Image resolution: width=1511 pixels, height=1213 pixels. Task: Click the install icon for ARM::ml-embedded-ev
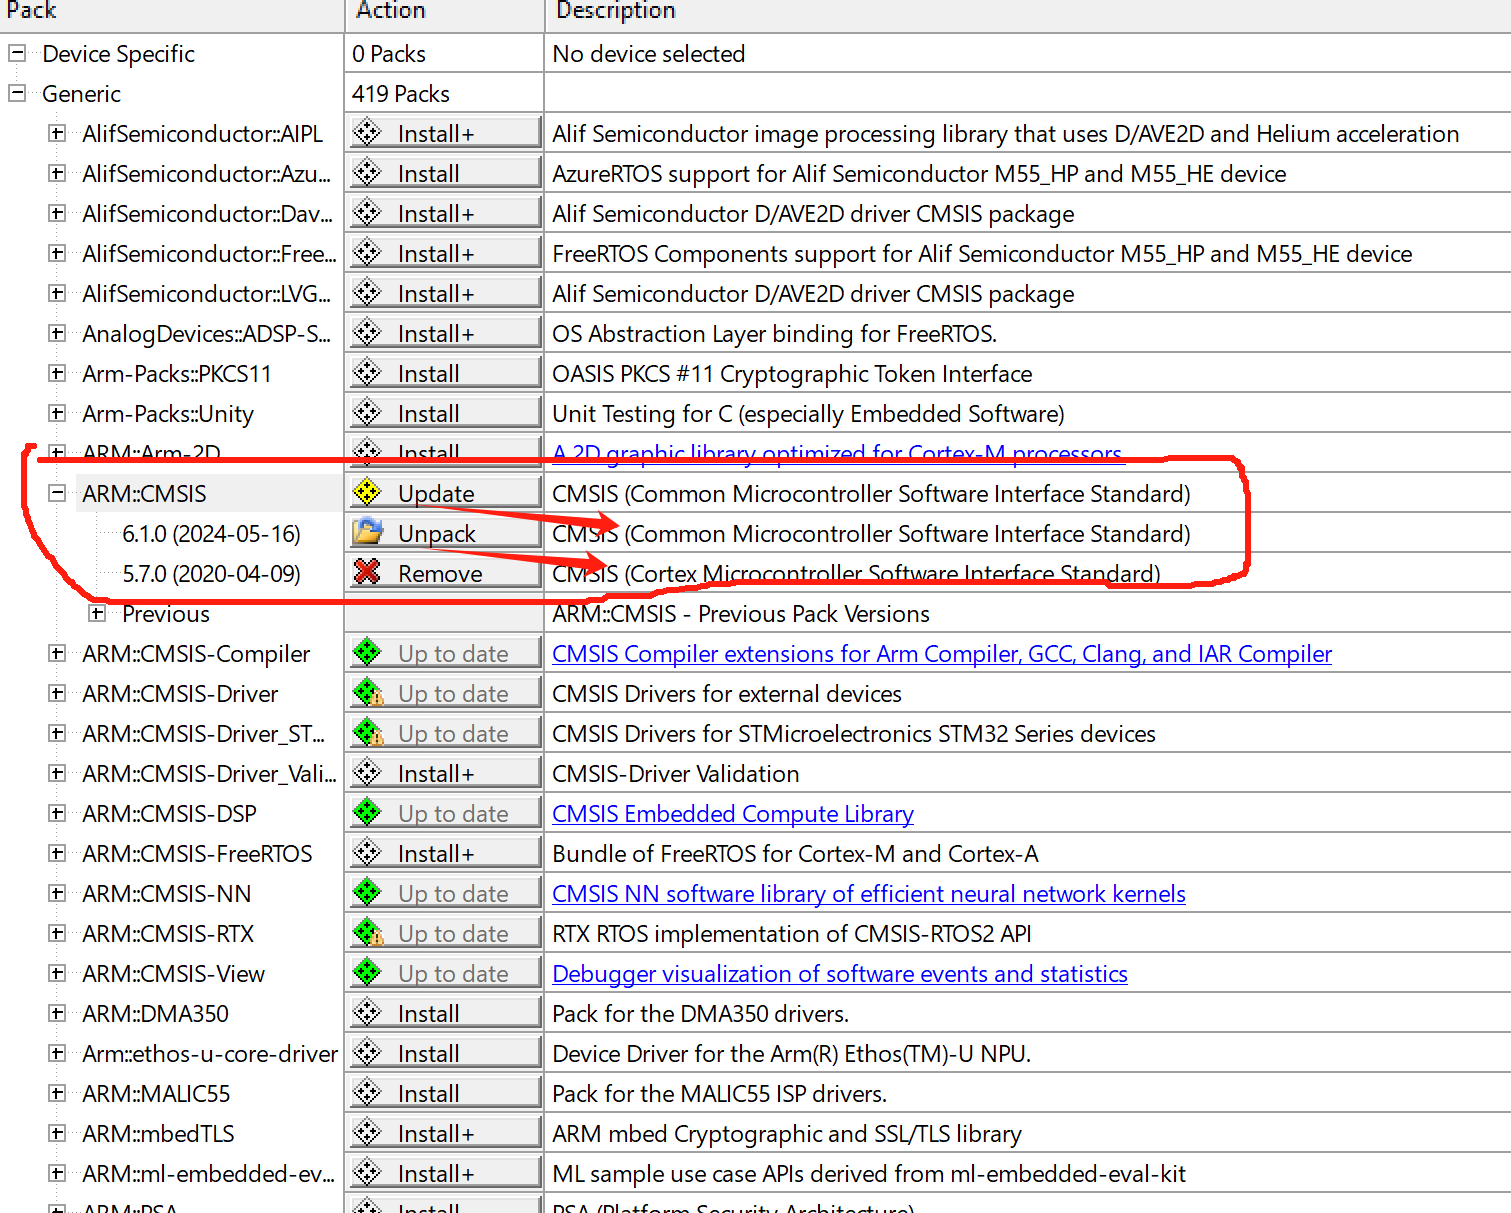[x=368, y=1172]
